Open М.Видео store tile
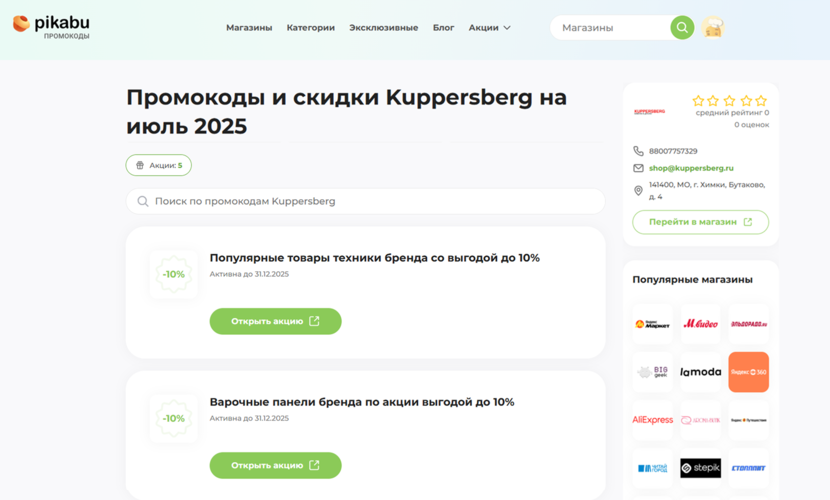This screenshot has width=830, height=500. [700, 324]
